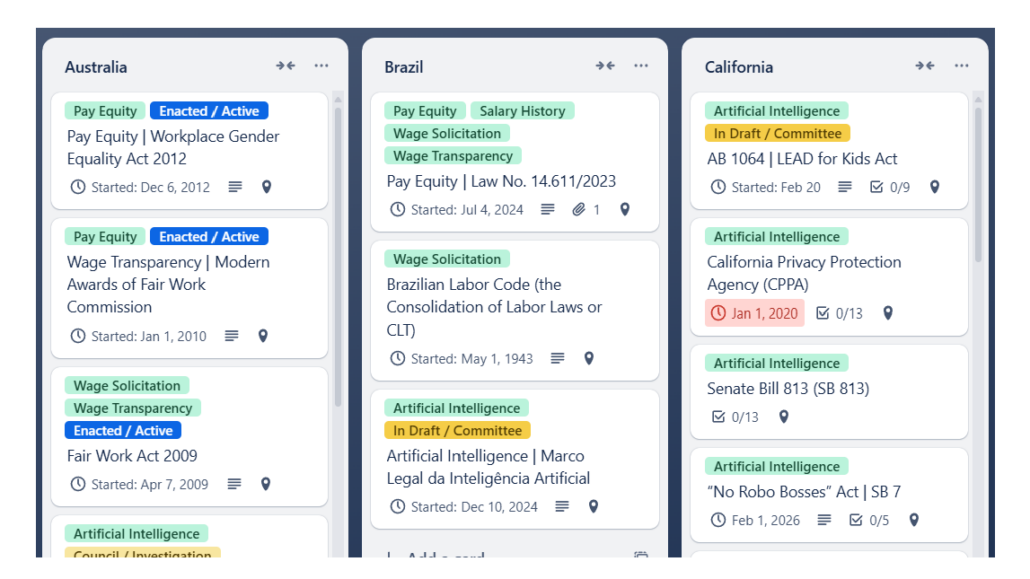Open the Australia list actions menu

321,66
